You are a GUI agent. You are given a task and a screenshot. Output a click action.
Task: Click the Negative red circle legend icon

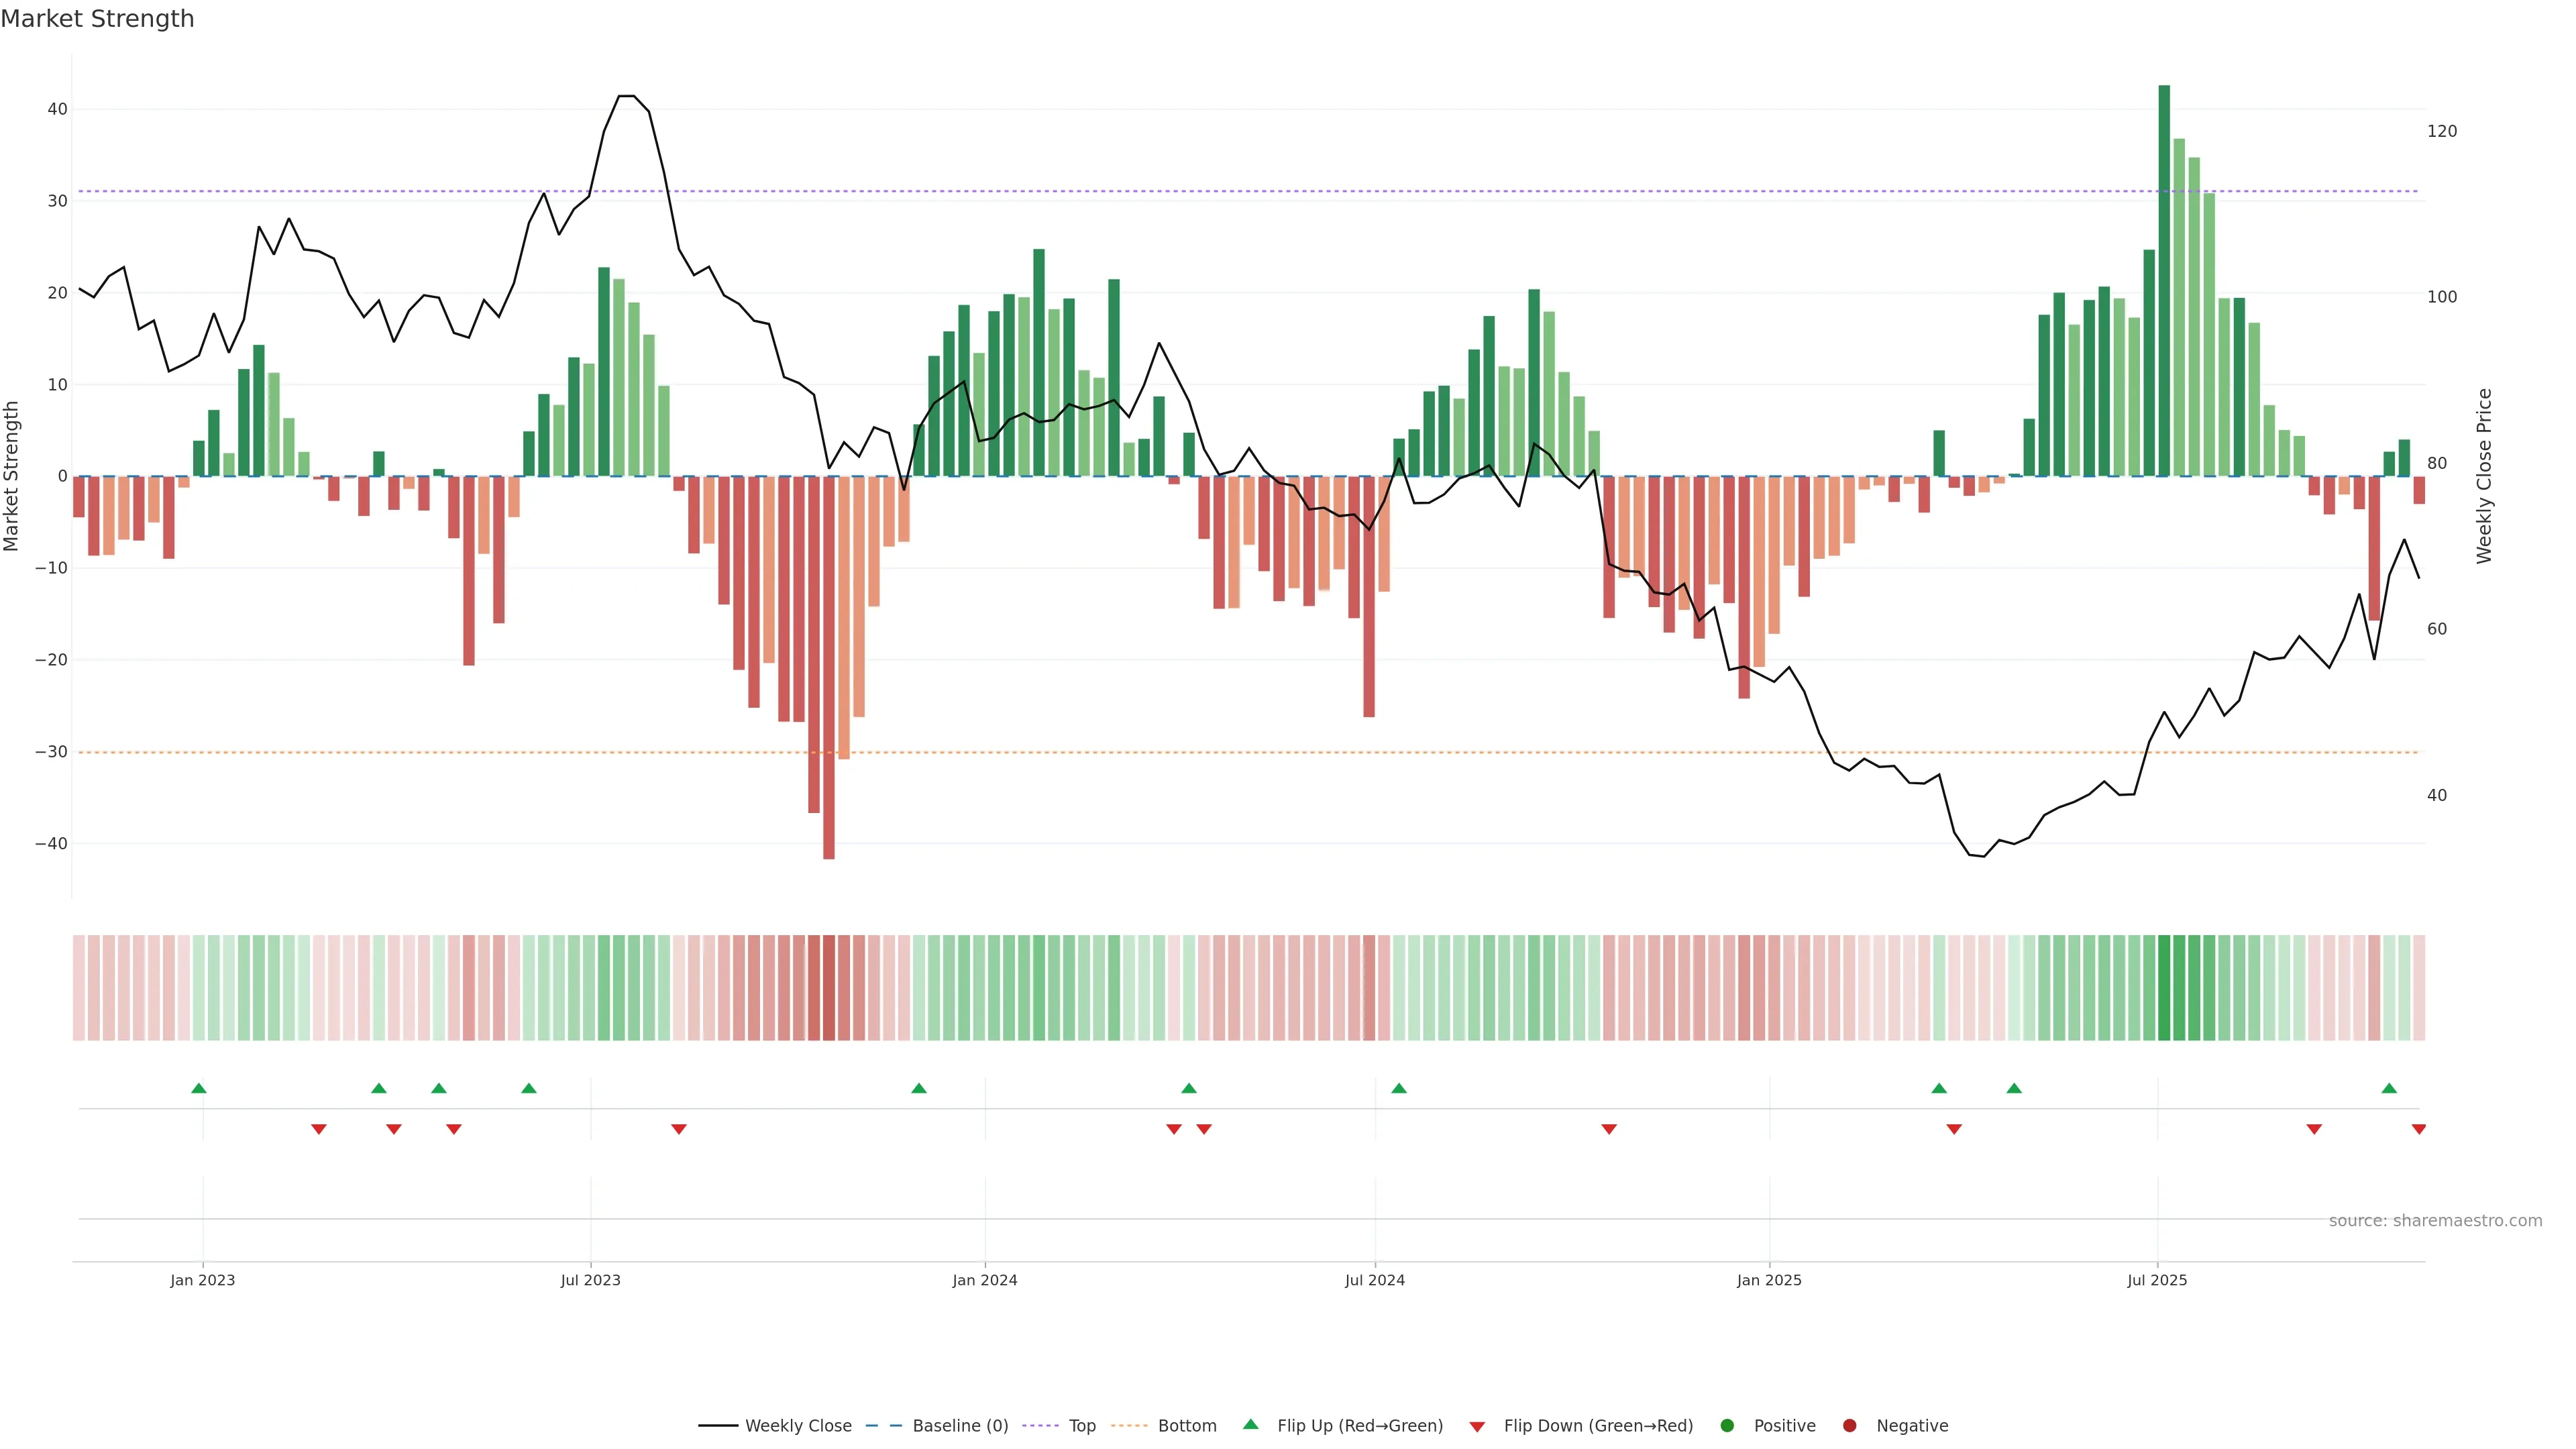[x=1849, y=1426]
